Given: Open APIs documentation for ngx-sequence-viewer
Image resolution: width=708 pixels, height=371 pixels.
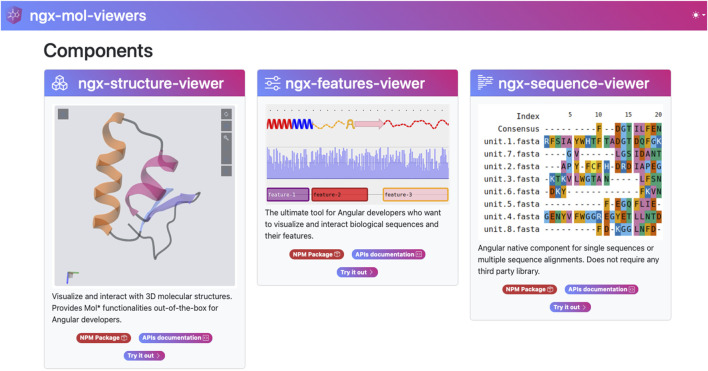Looking at the screenshot, I should (x=601, y=289).
